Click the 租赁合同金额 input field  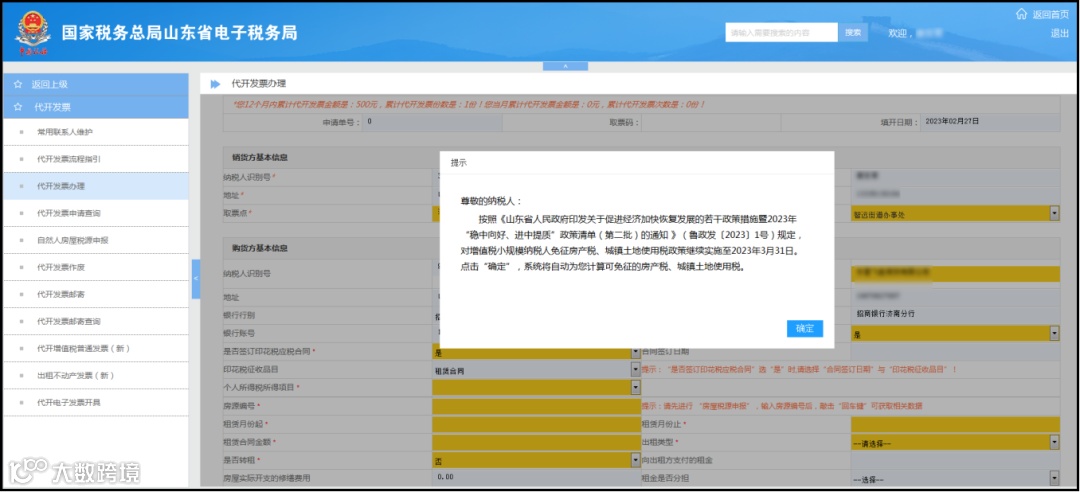(537, 442)
